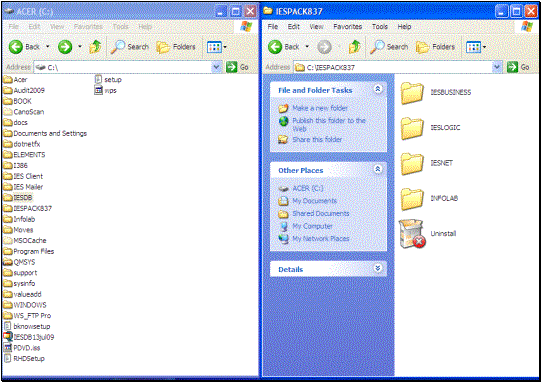Select the INFOLAB folder icon

(x=412, y=199)
